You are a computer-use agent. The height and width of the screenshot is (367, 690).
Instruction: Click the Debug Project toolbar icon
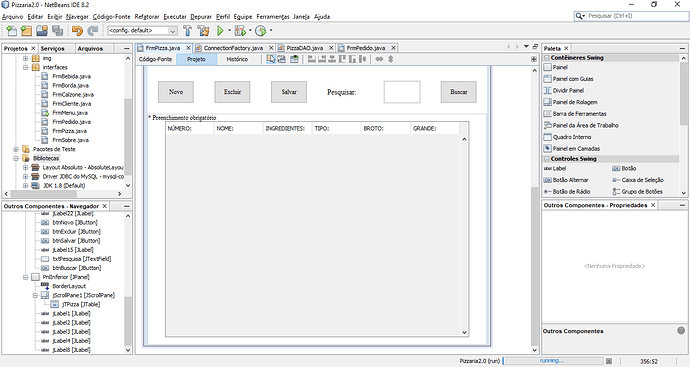240,30
